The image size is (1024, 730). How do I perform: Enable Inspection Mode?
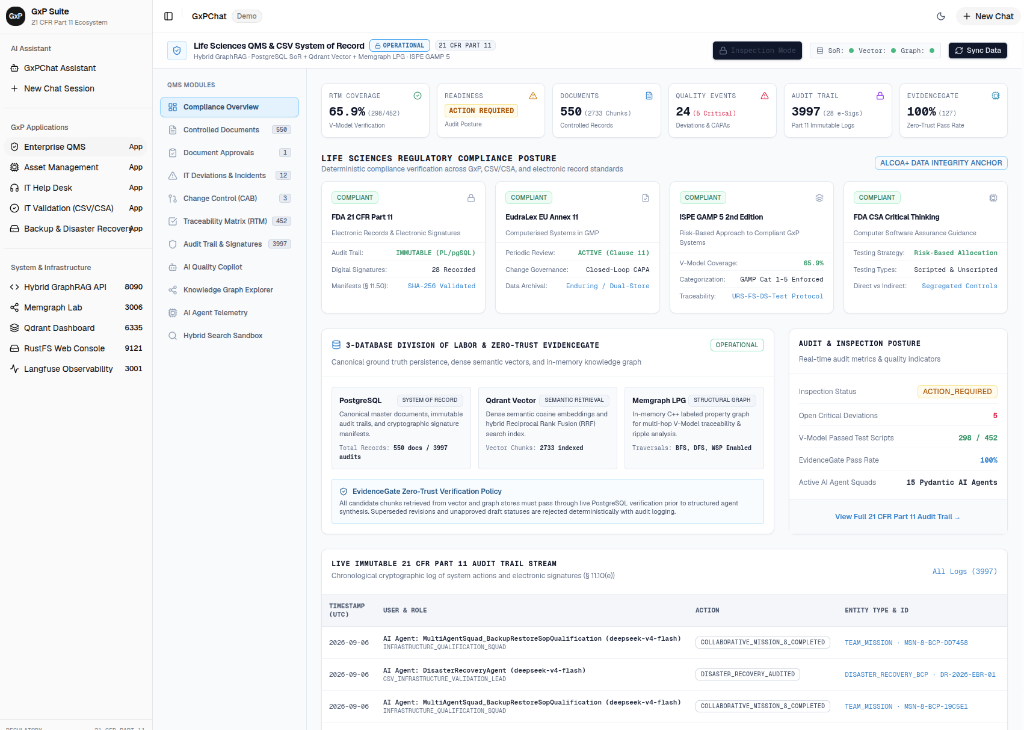(757, 50)
